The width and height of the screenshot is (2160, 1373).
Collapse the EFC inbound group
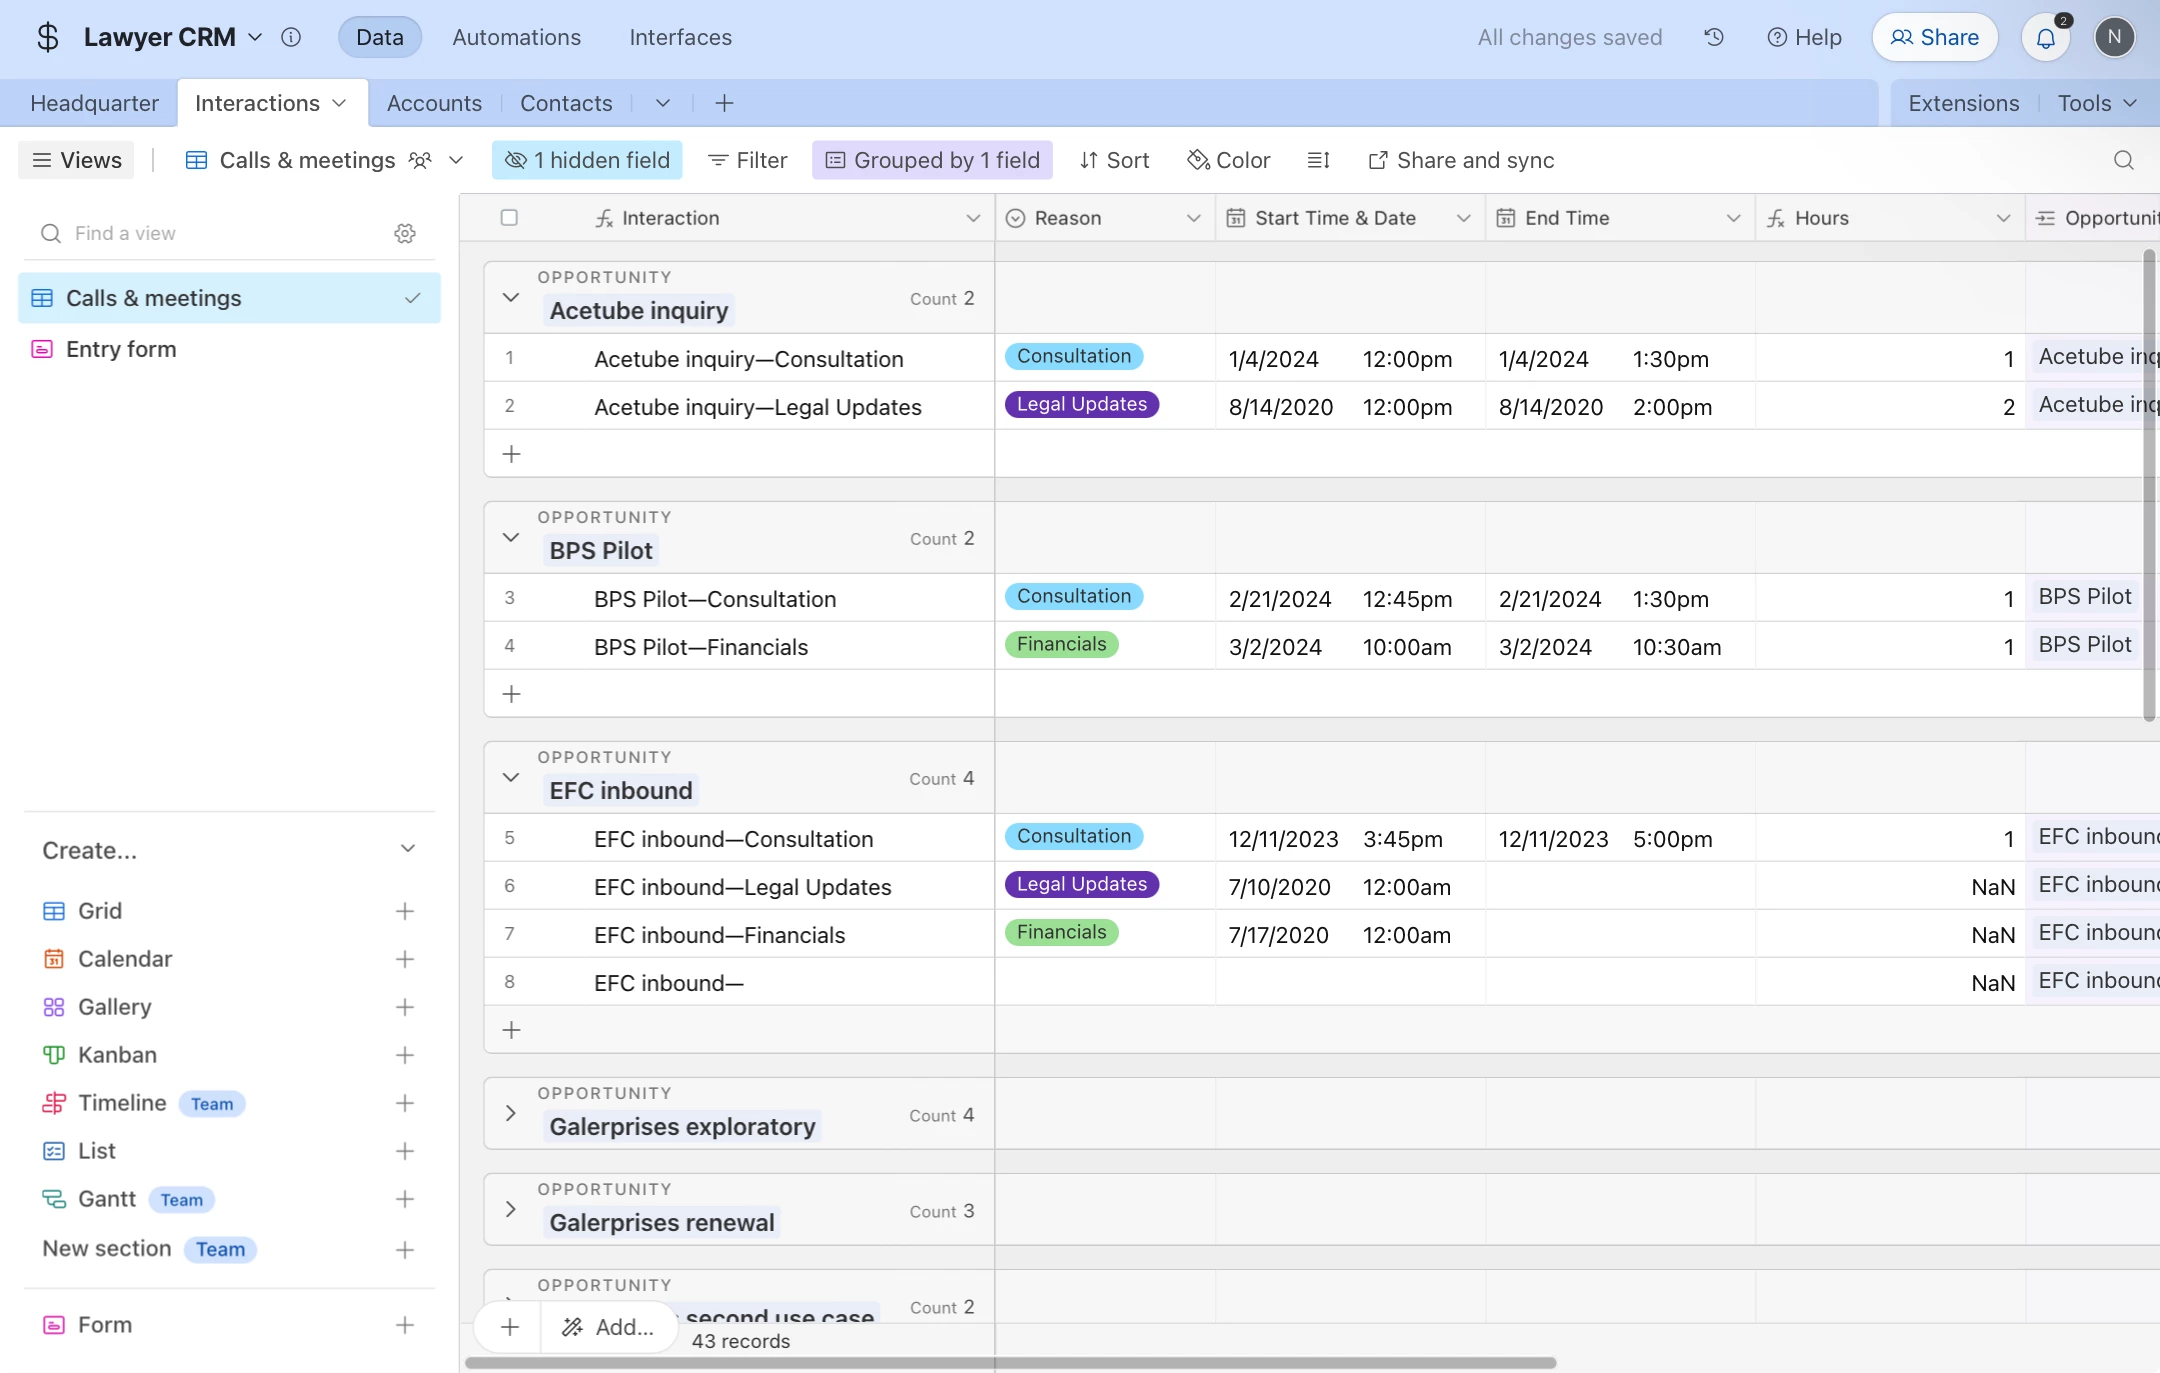point(511,777)
